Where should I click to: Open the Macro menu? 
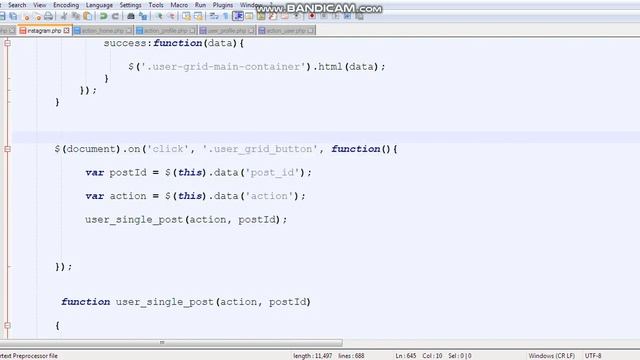point(179,5)
